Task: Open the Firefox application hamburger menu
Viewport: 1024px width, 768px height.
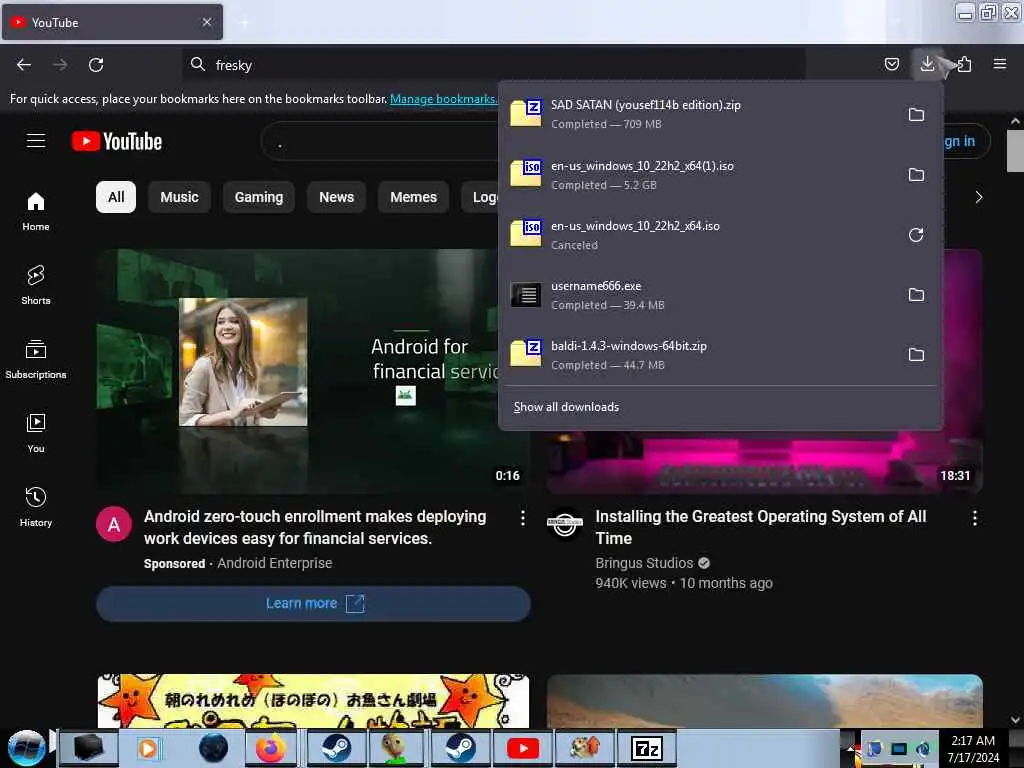Action: [x=999, y=64]
